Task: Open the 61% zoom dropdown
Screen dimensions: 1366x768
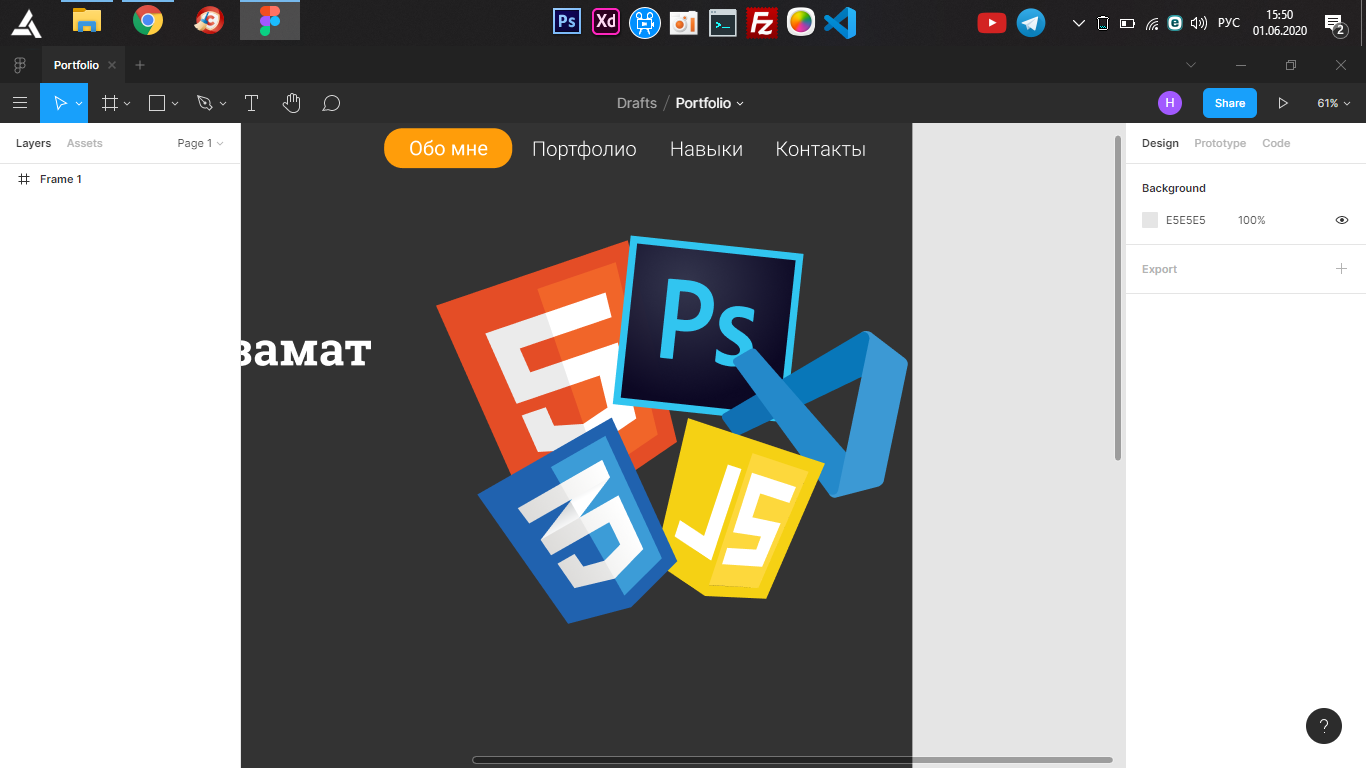Action: (x=1334, y=103)
